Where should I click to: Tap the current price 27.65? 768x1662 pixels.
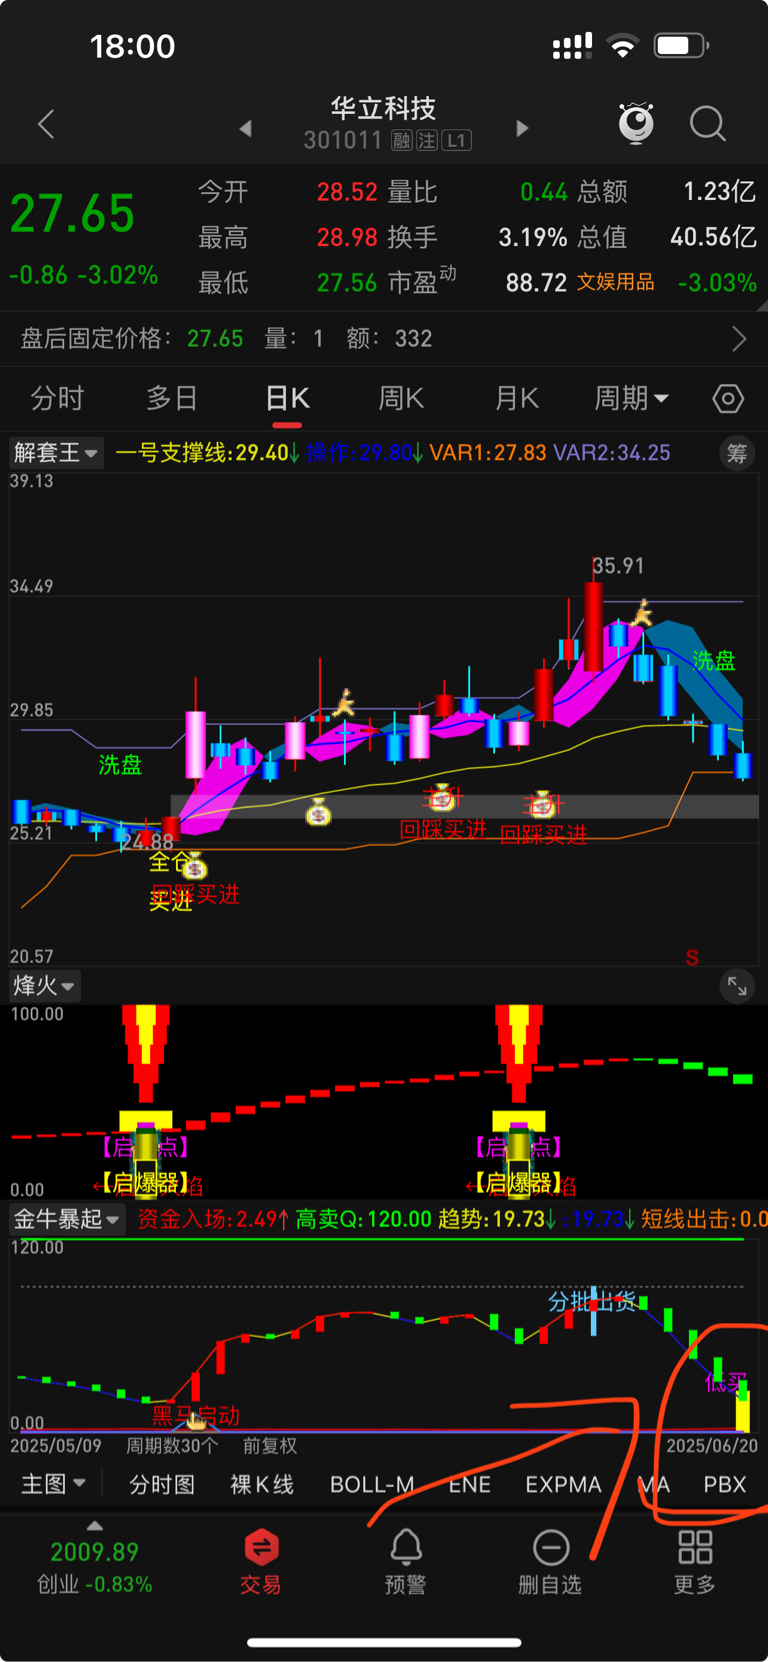pyautogui.click(x=72, y=214)
